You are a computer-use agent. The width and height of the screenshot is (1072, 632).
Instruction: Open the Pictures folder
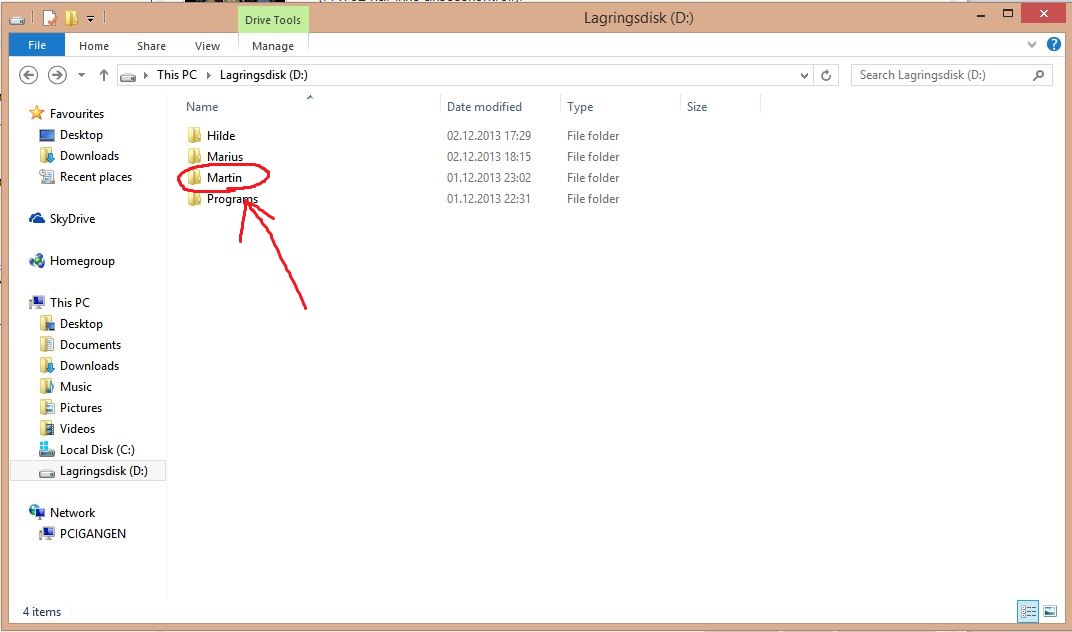81,408
